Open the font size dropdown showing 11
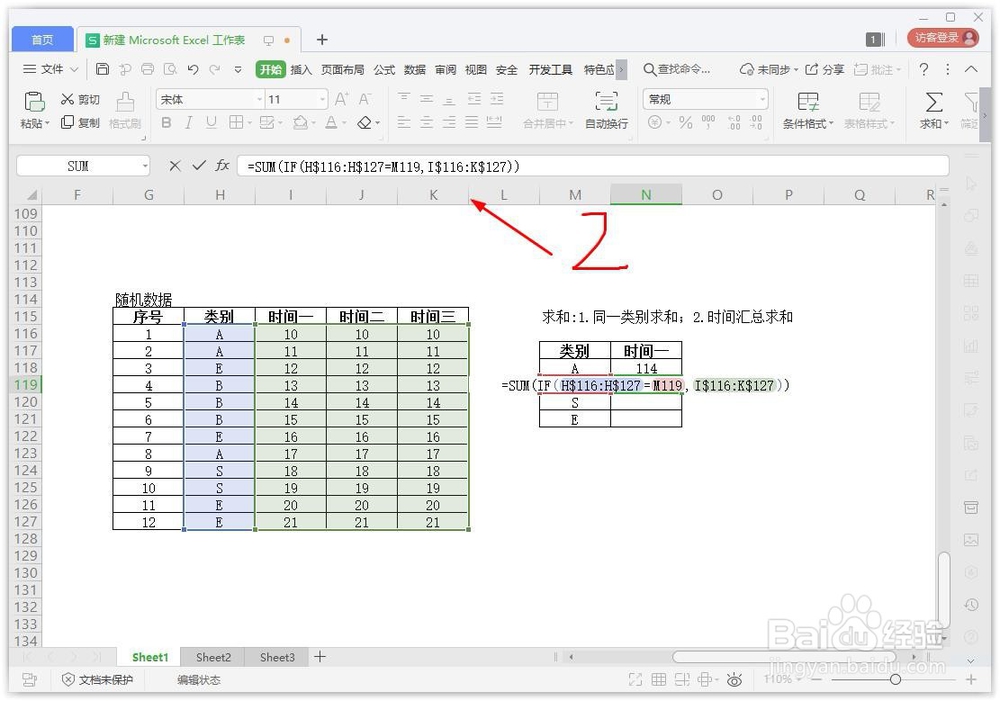Viewport: 1000px width, 701px height. [323, 100]
